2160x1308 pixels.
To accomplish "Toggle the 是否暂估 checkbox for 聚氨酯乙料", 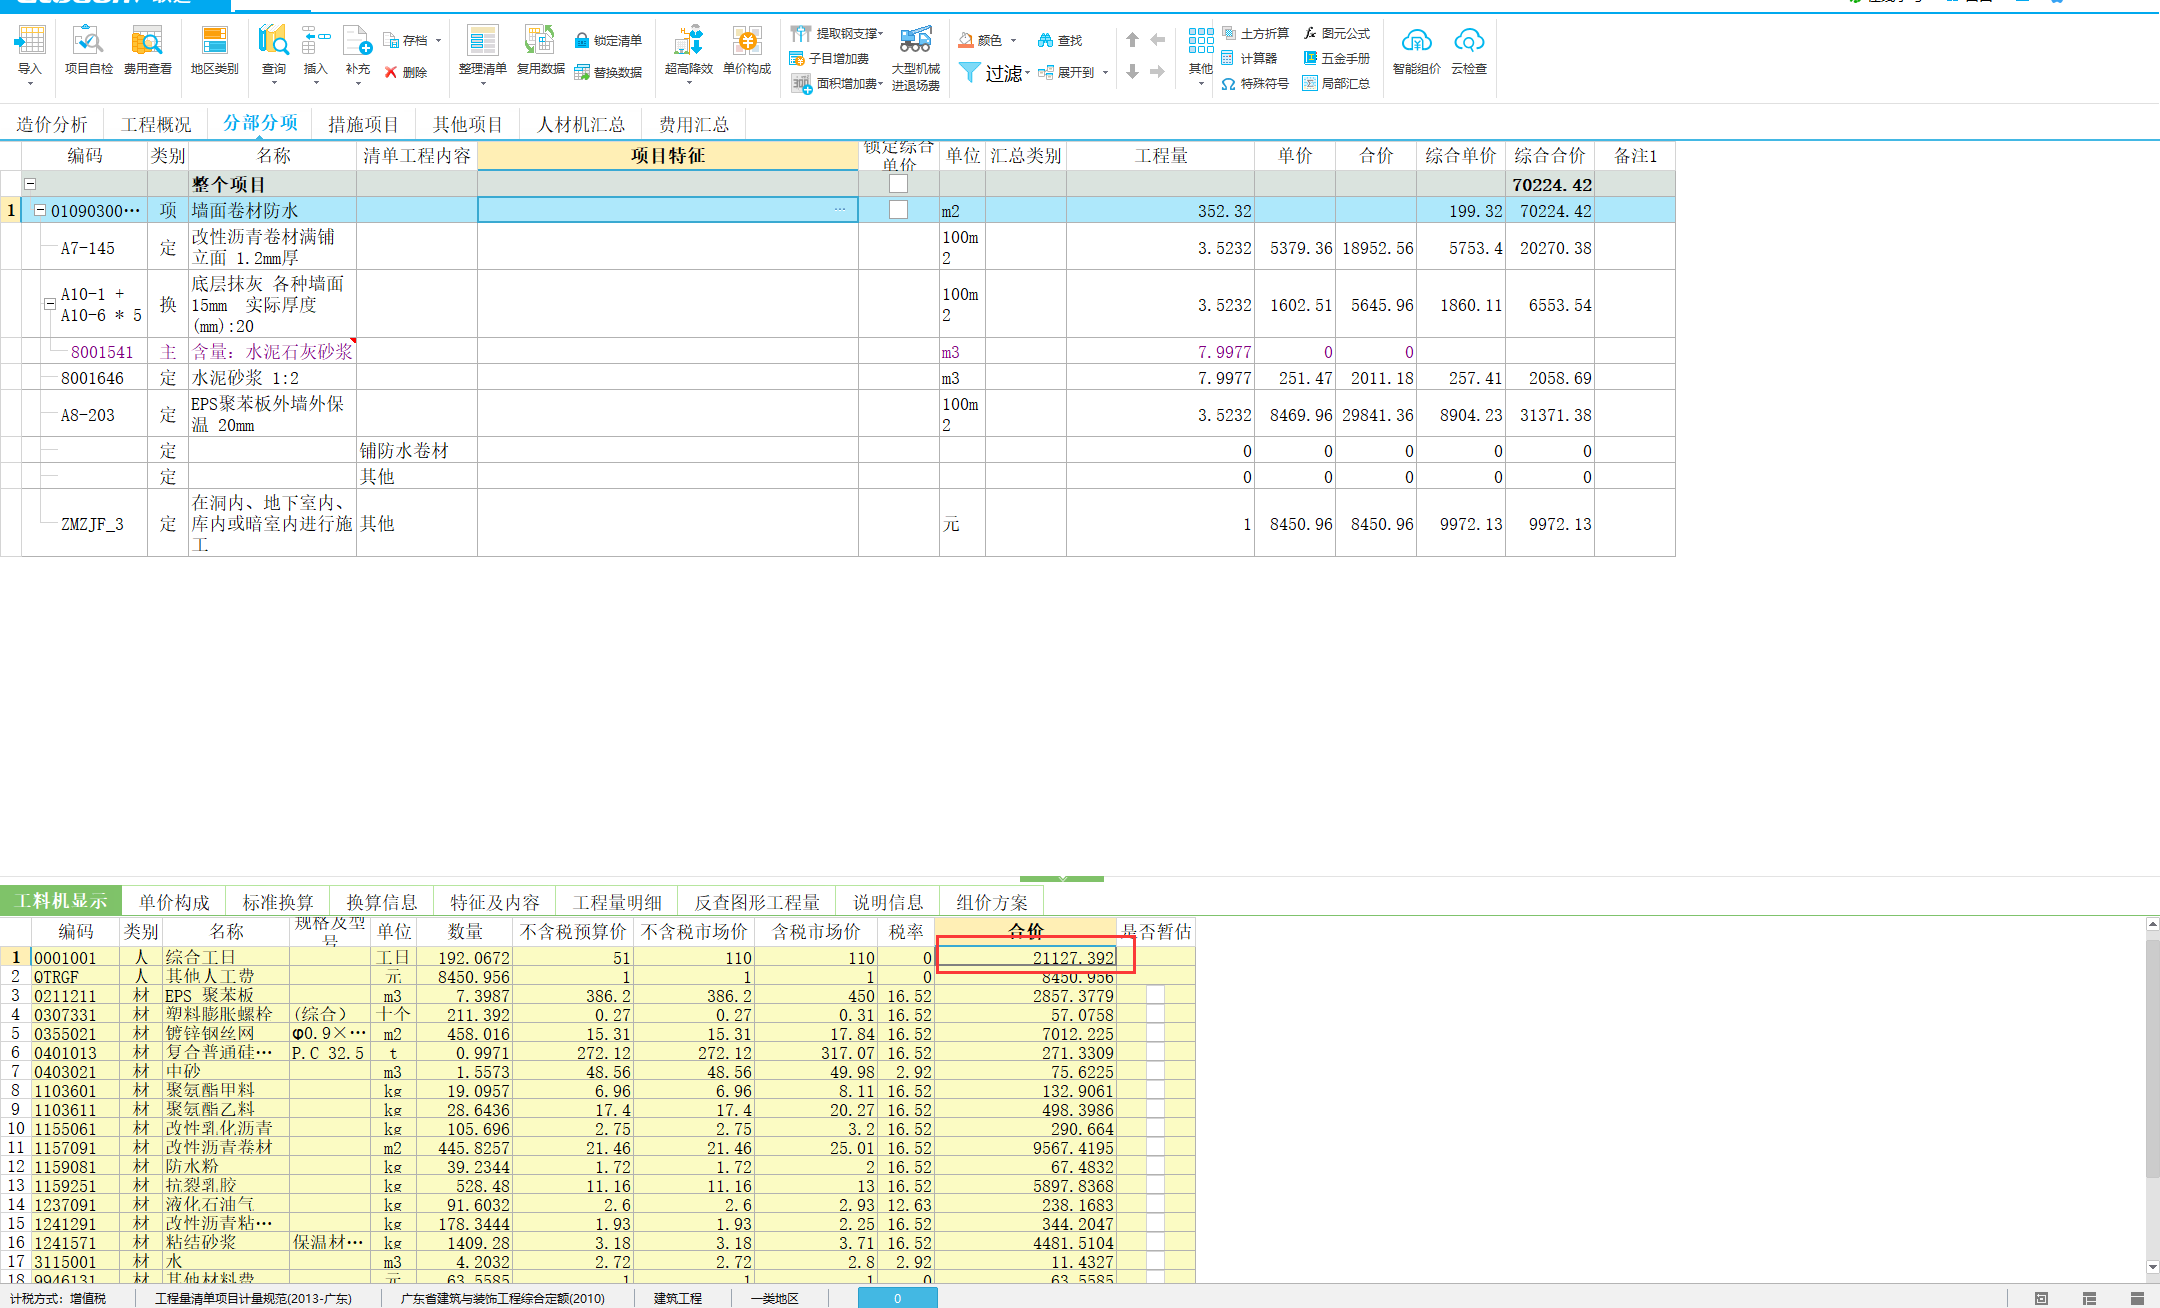I will click(x=1155, y=1110).
